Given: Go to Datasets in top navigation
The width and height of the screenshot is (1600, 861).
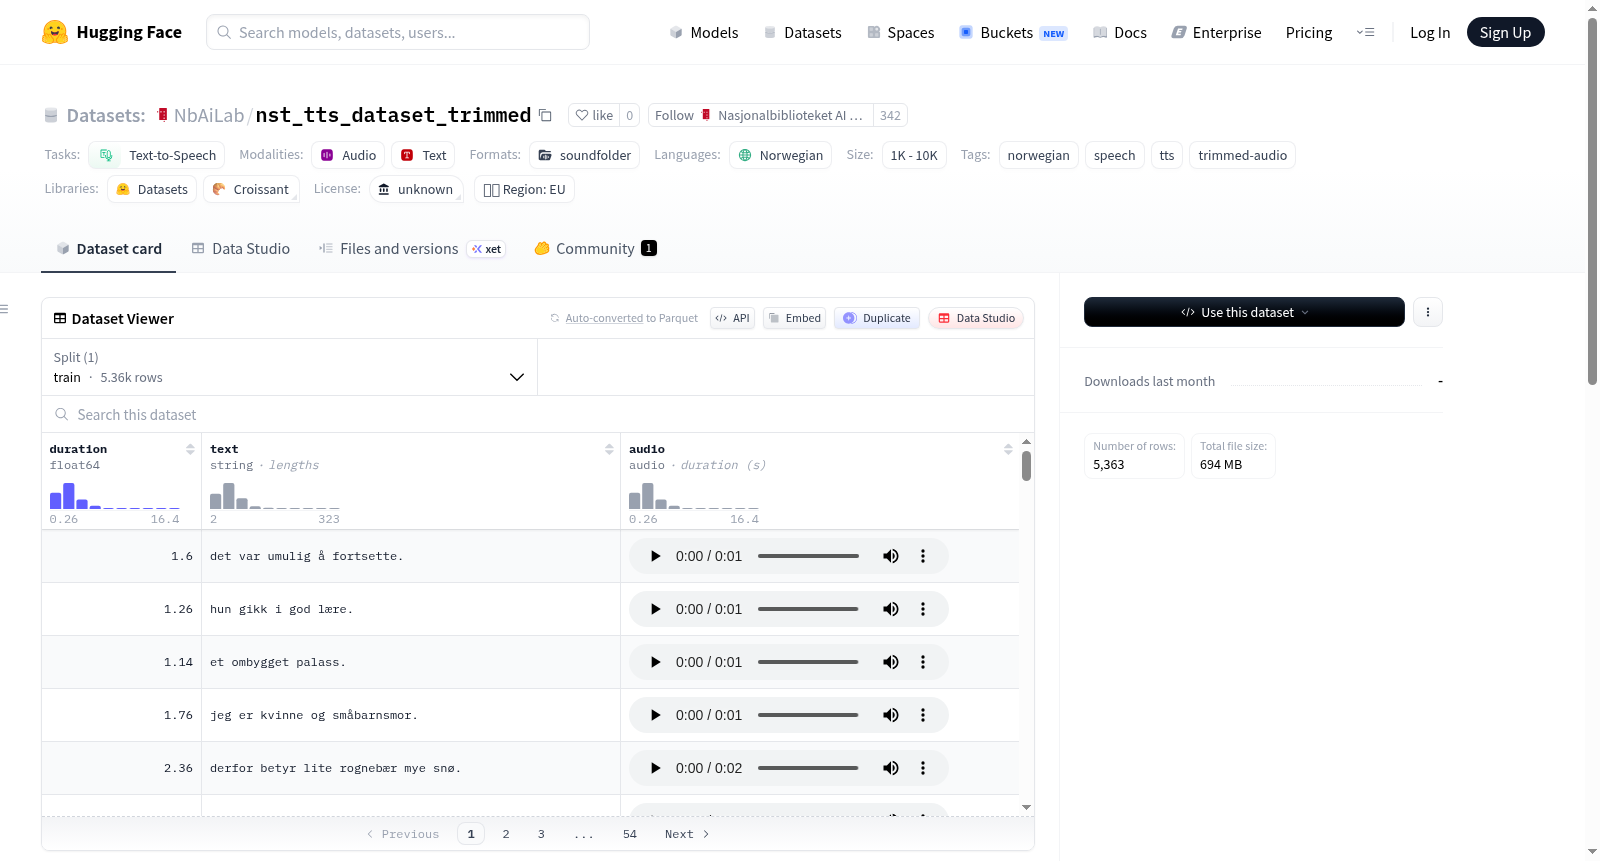Looking at the screenshot, I should (802, 33).
